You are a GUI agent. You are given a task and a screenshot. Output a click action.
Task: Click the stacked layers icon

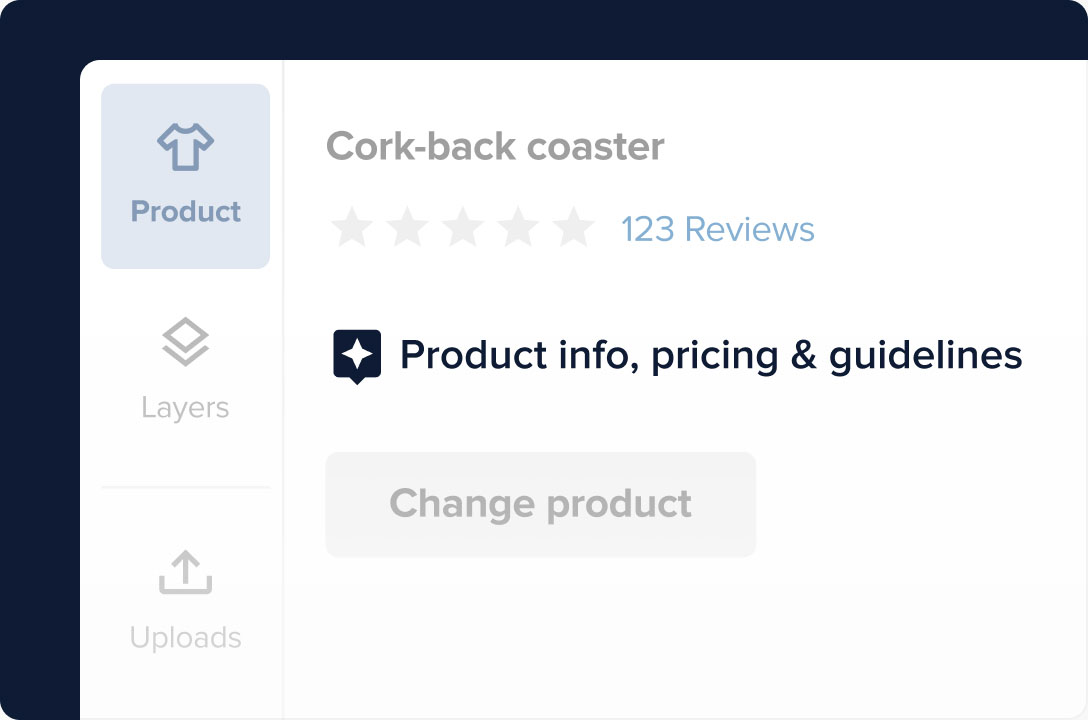point(186,342)
